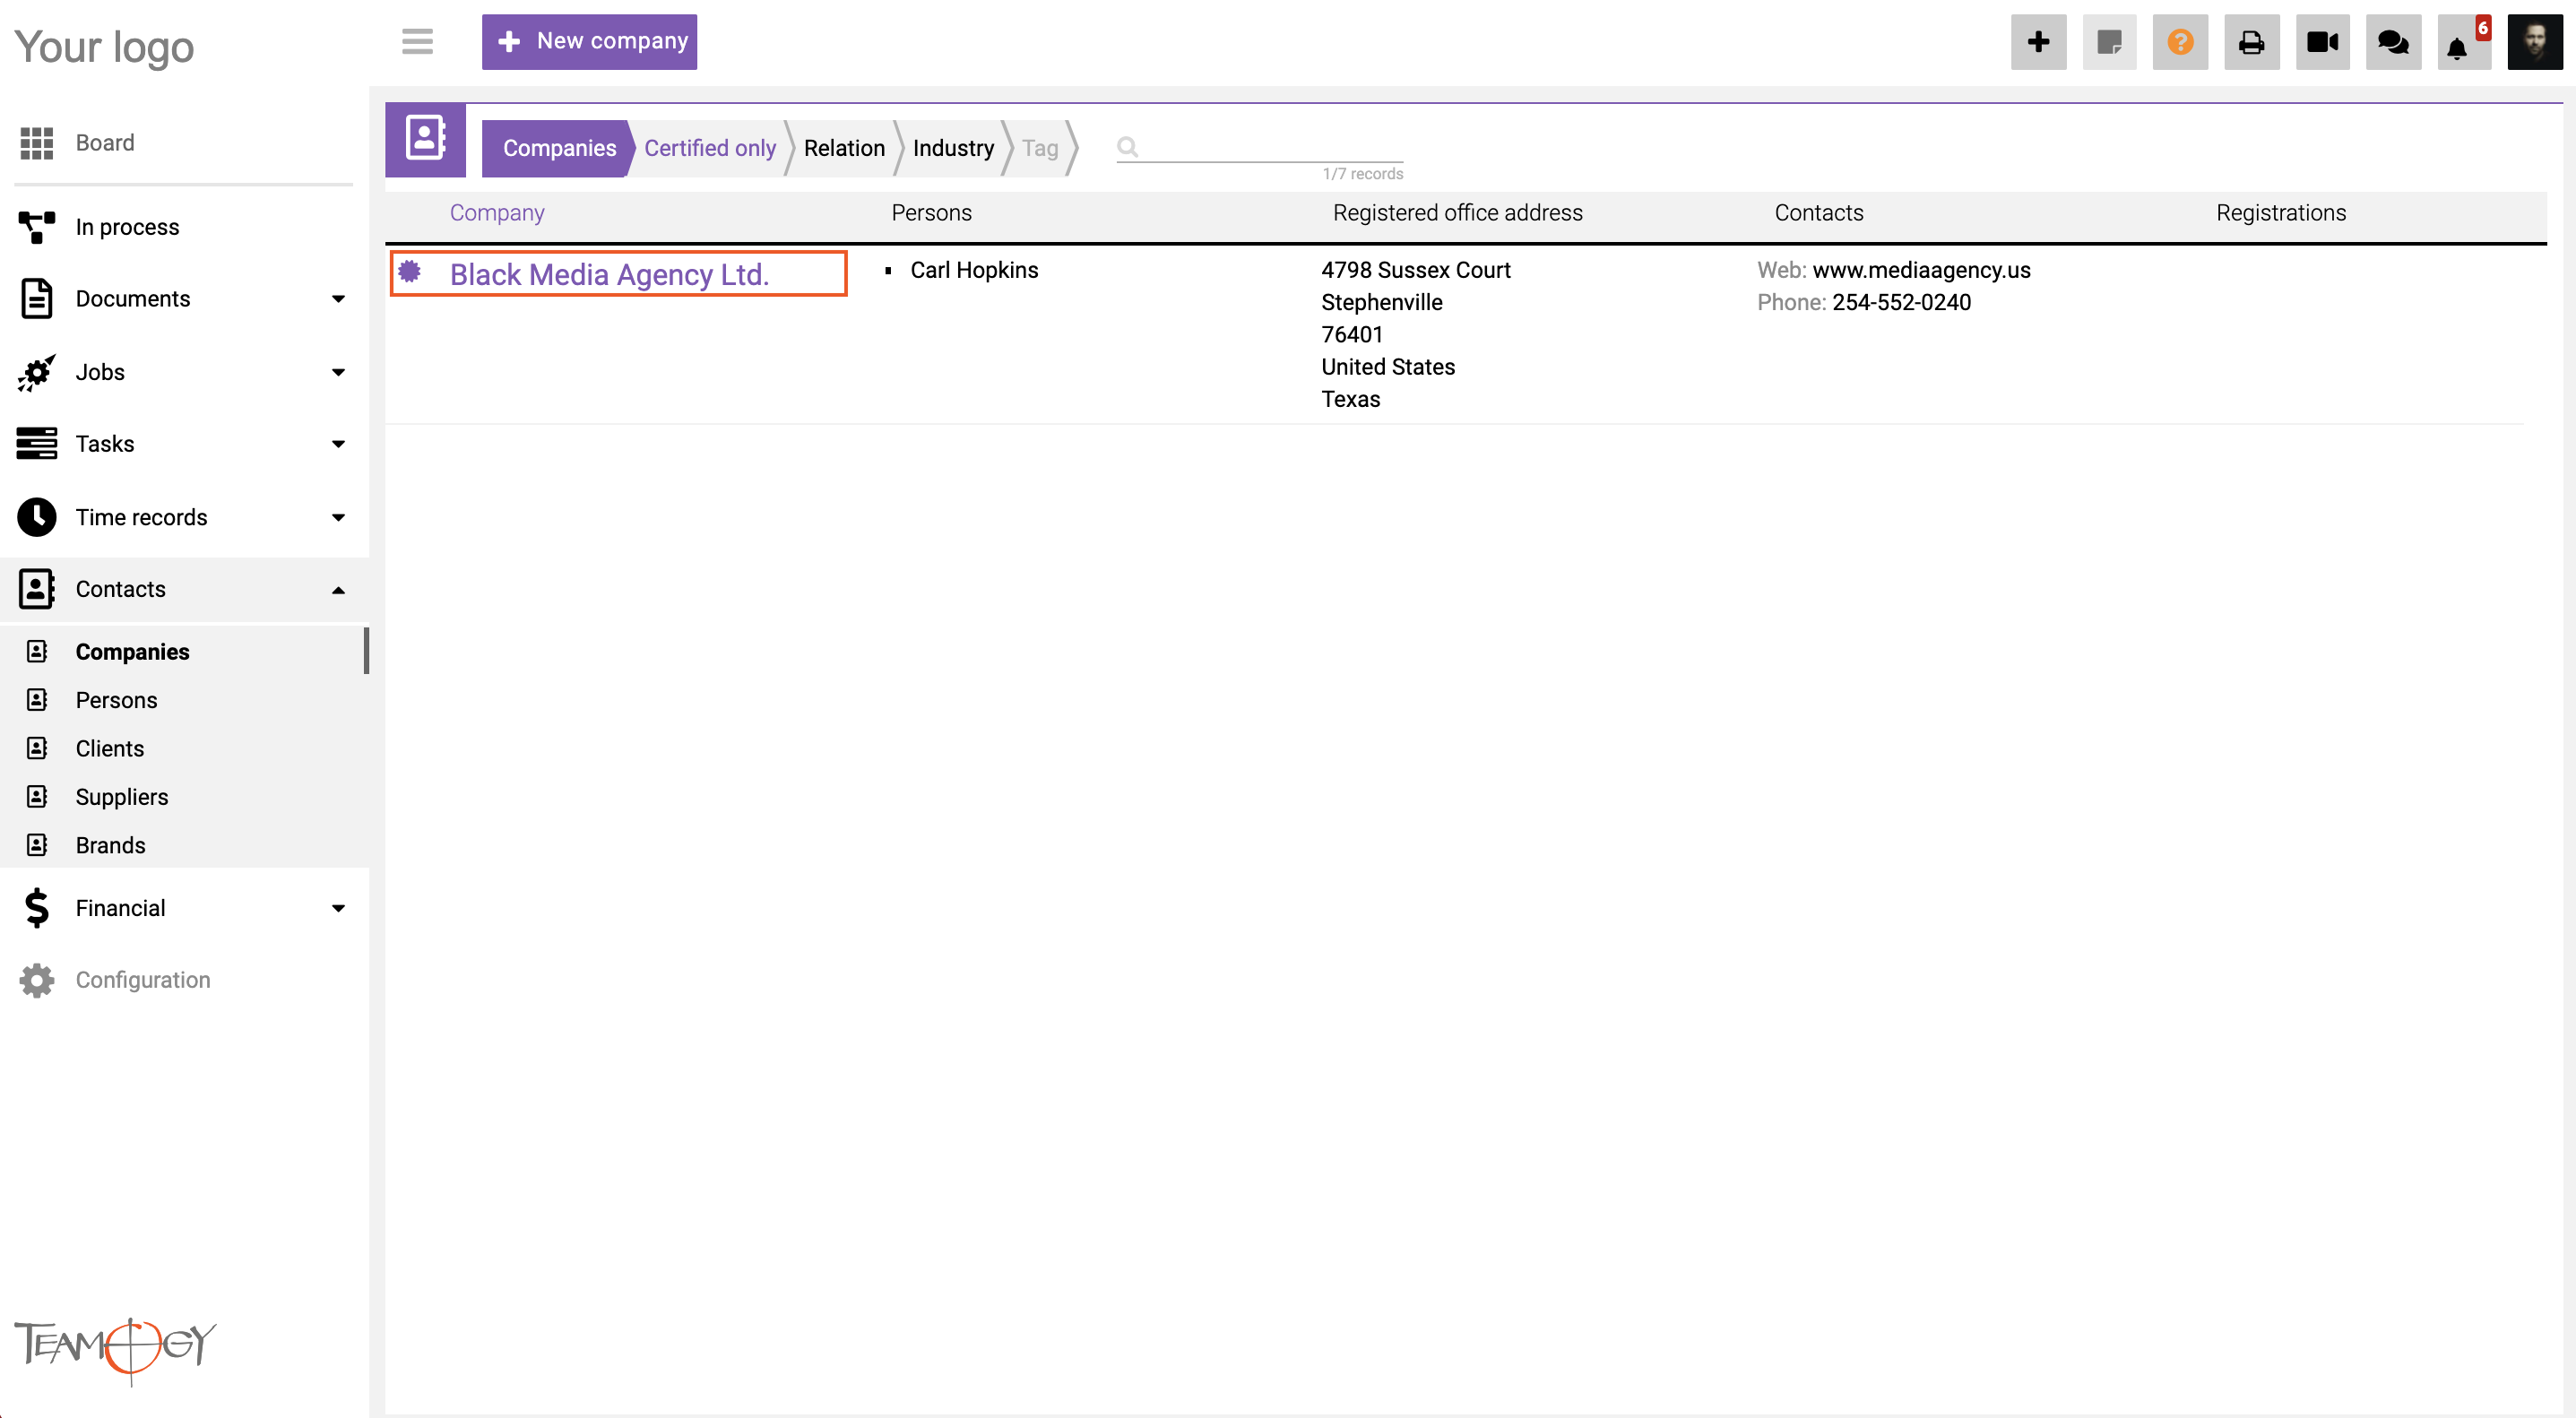Viewport: 2576px width, 1418px height.
Task: Click the Persons submenu contact icon
Action: click(x=37, y=700)
